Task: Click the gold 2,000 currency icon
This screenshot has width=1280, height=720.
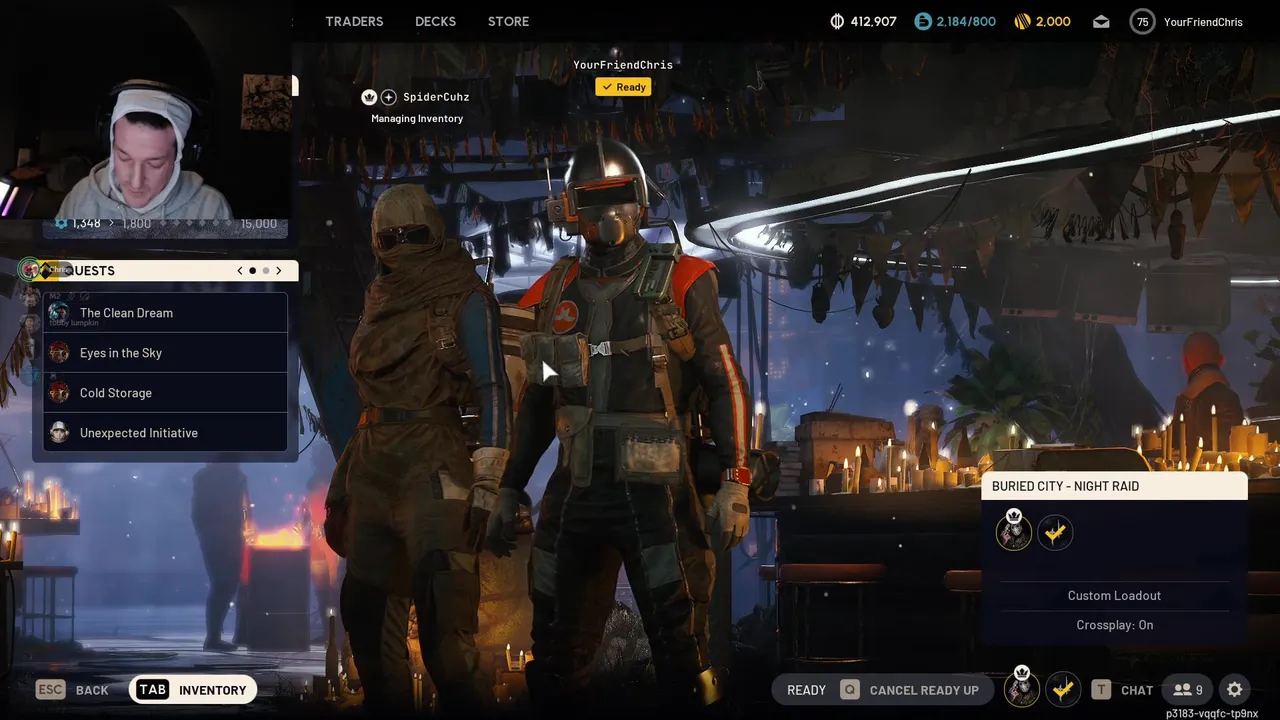Action: (1022, 21)
